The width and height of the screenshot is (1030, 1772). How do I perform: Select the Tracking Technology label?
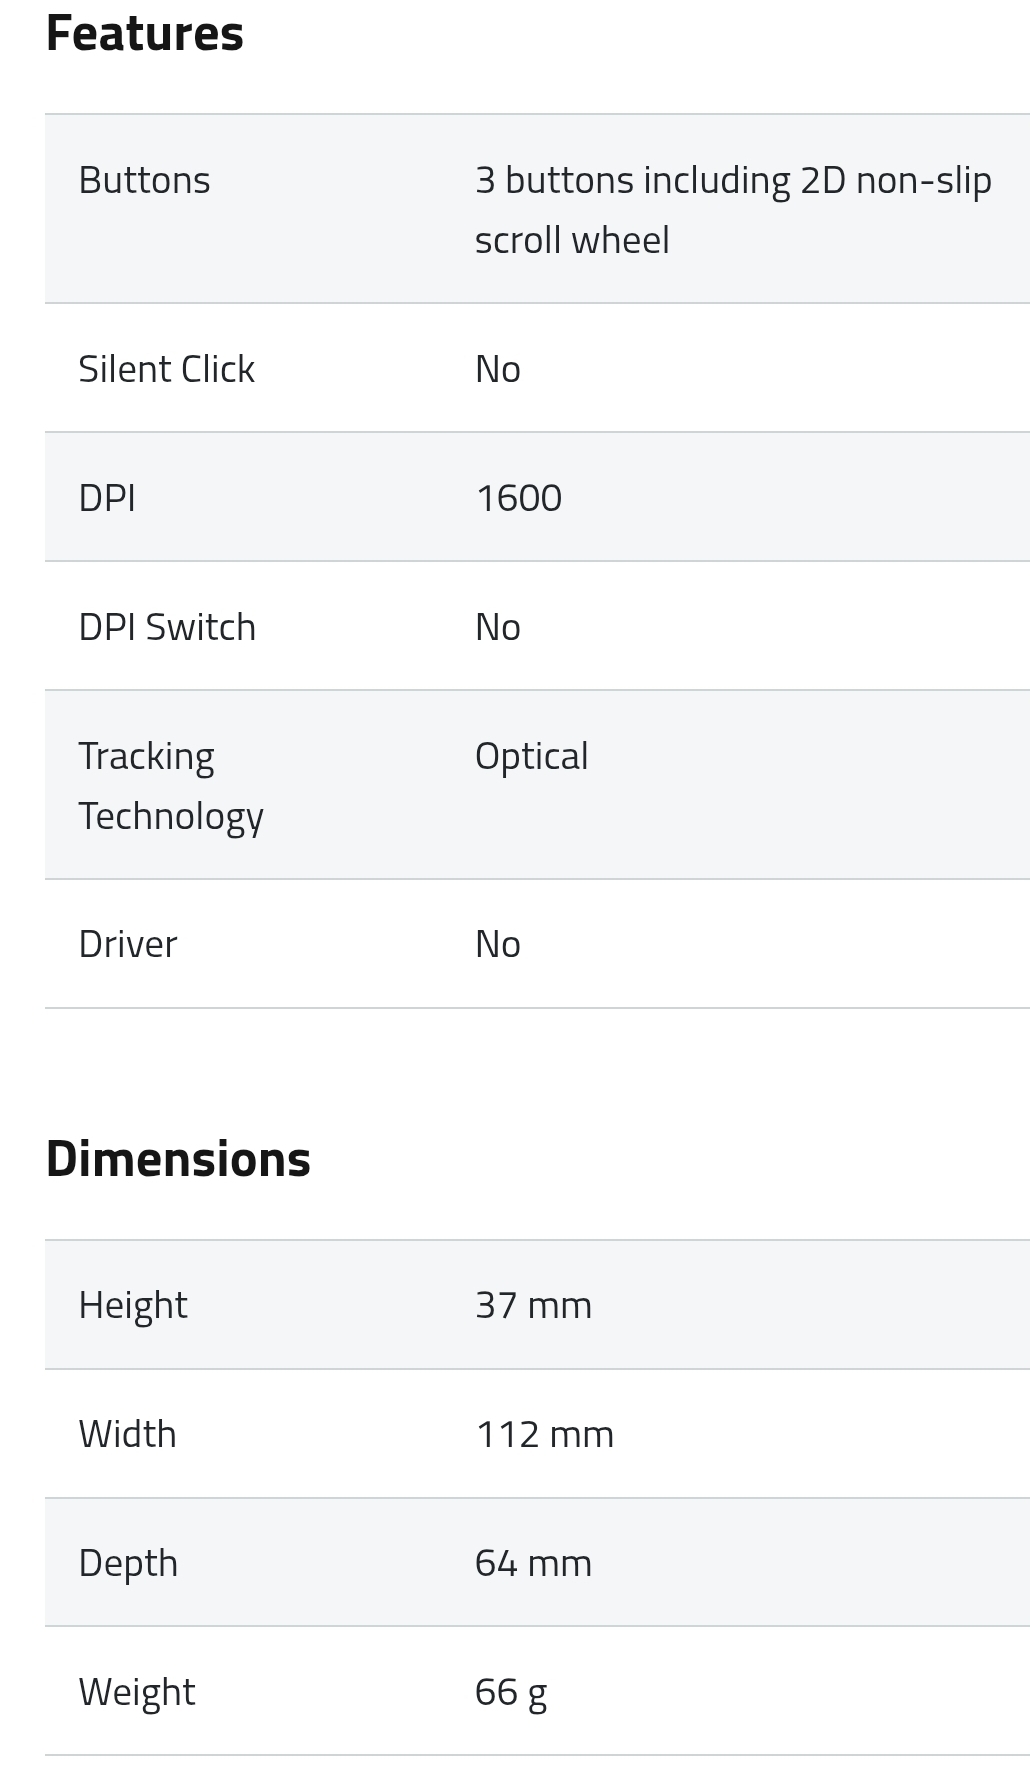point(170,786)
